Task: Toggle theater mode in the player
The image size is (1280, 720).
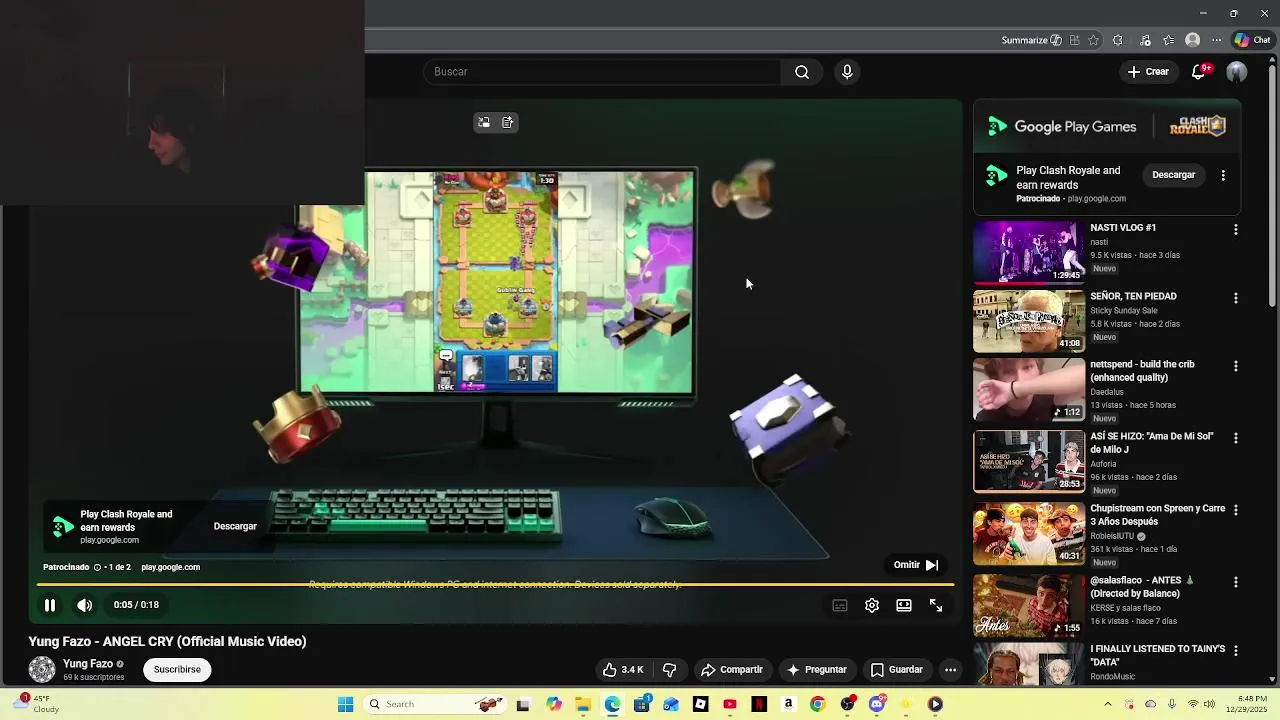Action: [904, 605]
